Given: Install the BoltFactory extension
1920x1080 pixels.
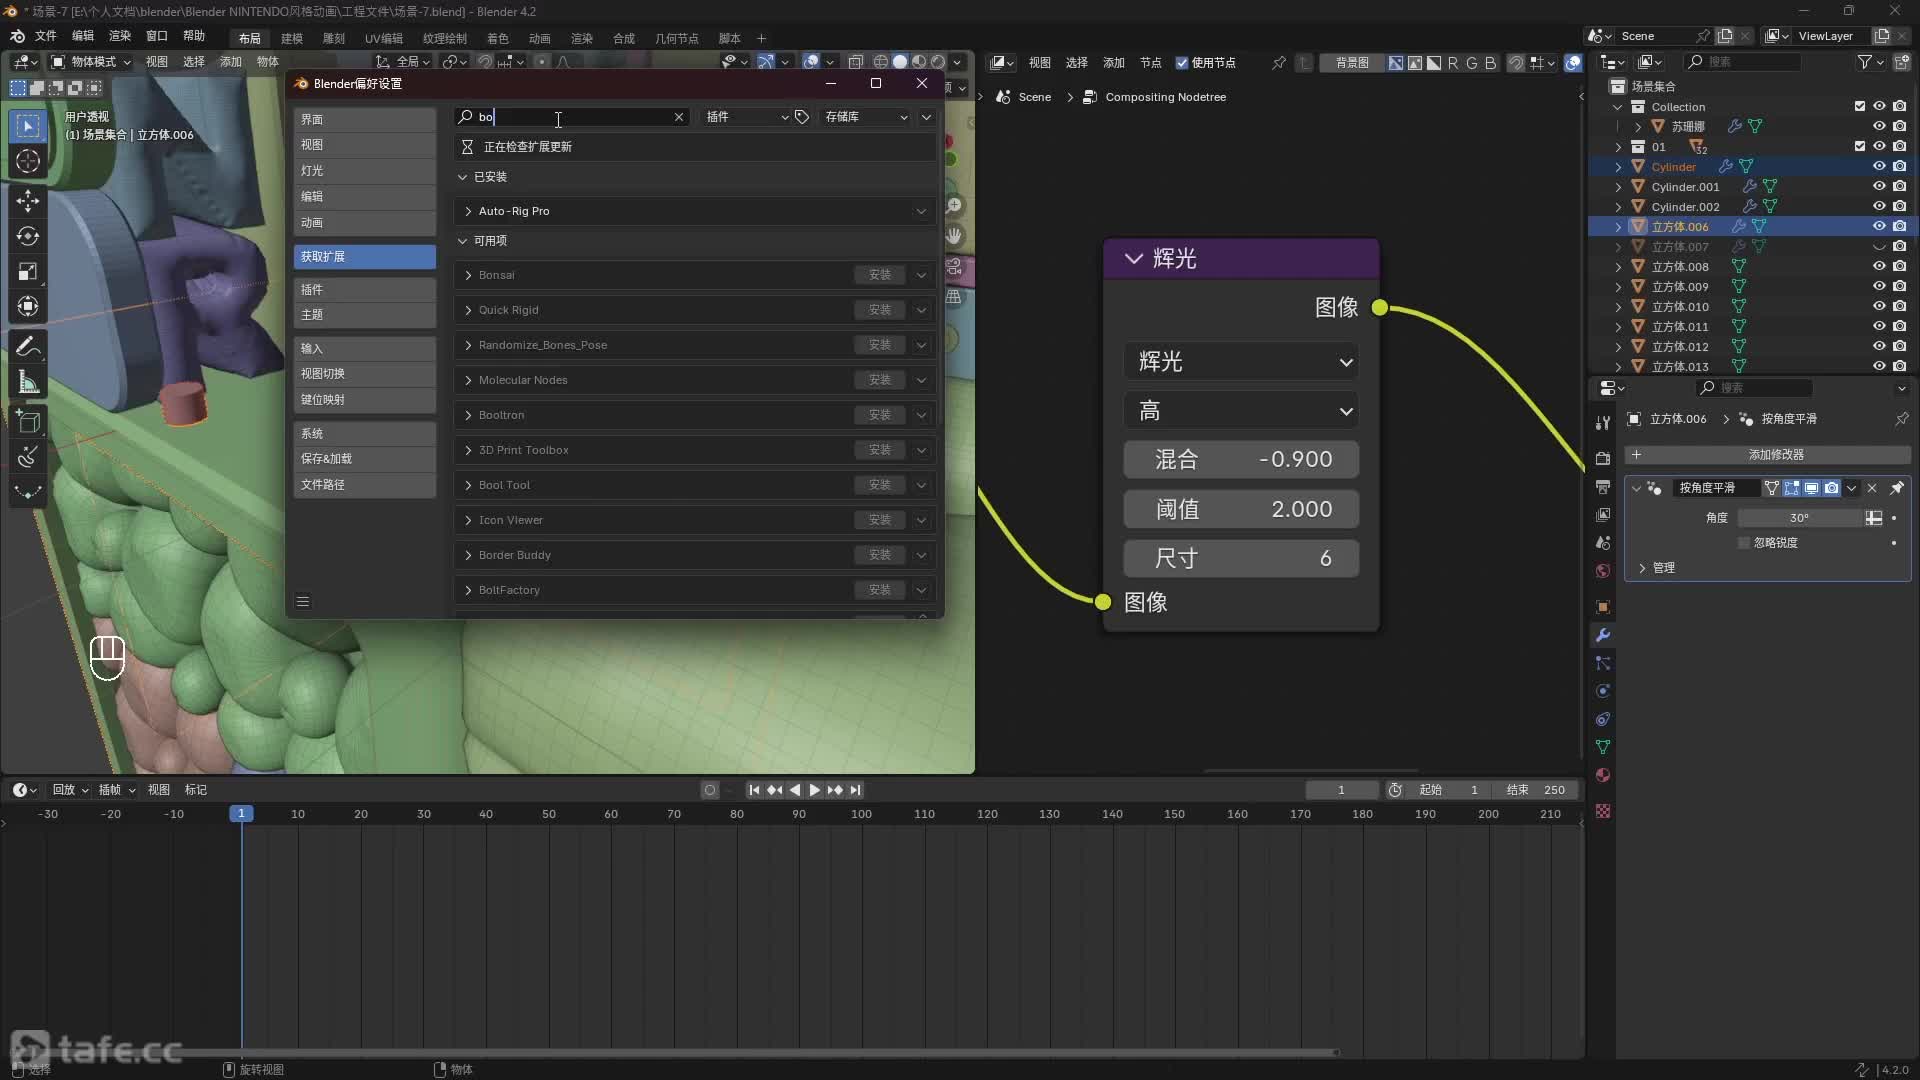Looking at the screenshot, I should click(880, 590).
